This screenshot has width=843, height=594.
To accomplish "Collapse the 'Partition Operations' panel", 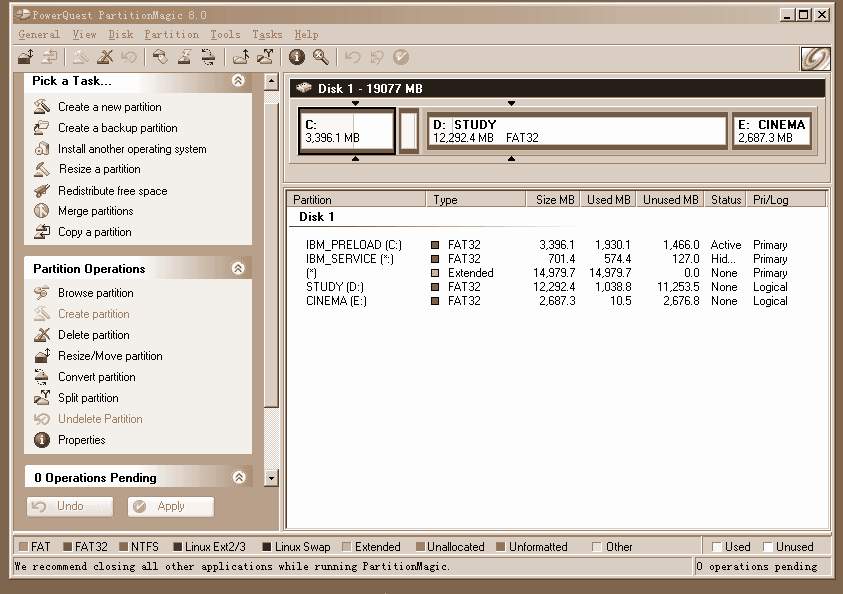I will (x=238, y=268).
